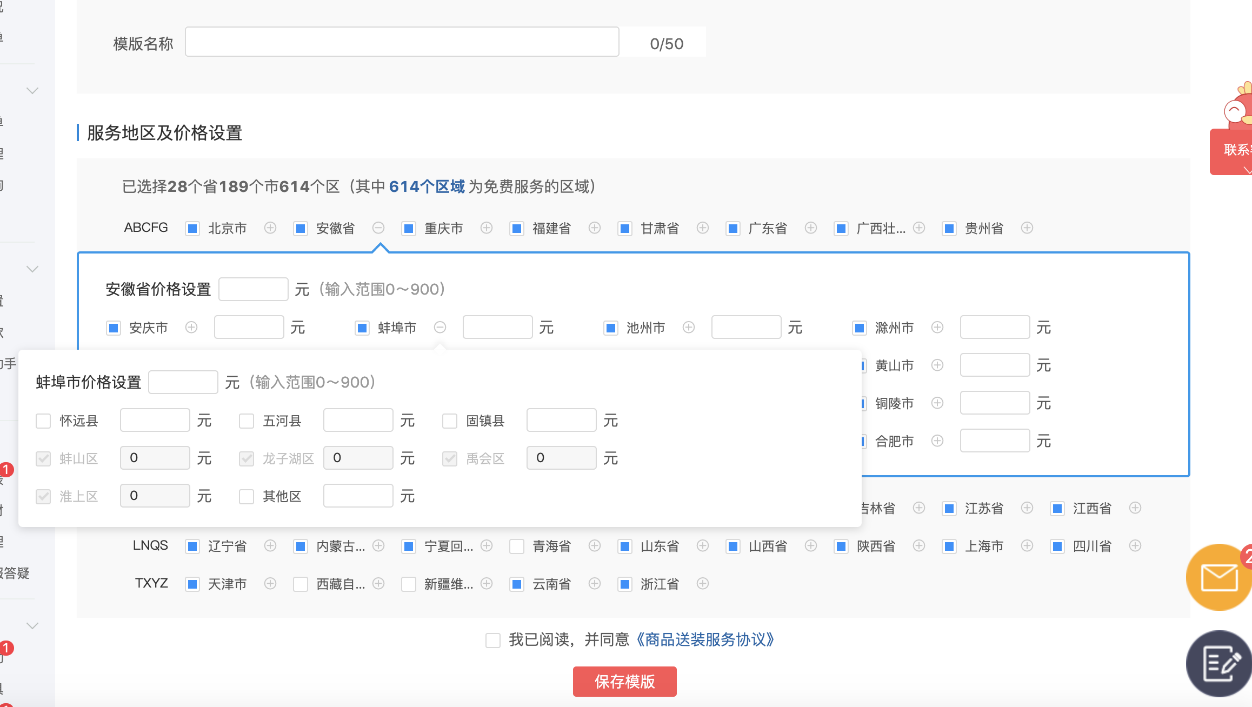The width and height of the screenshot is (1252, 707).
Task: Expand the 铜陵市 district list
Action: coord(937,403)
